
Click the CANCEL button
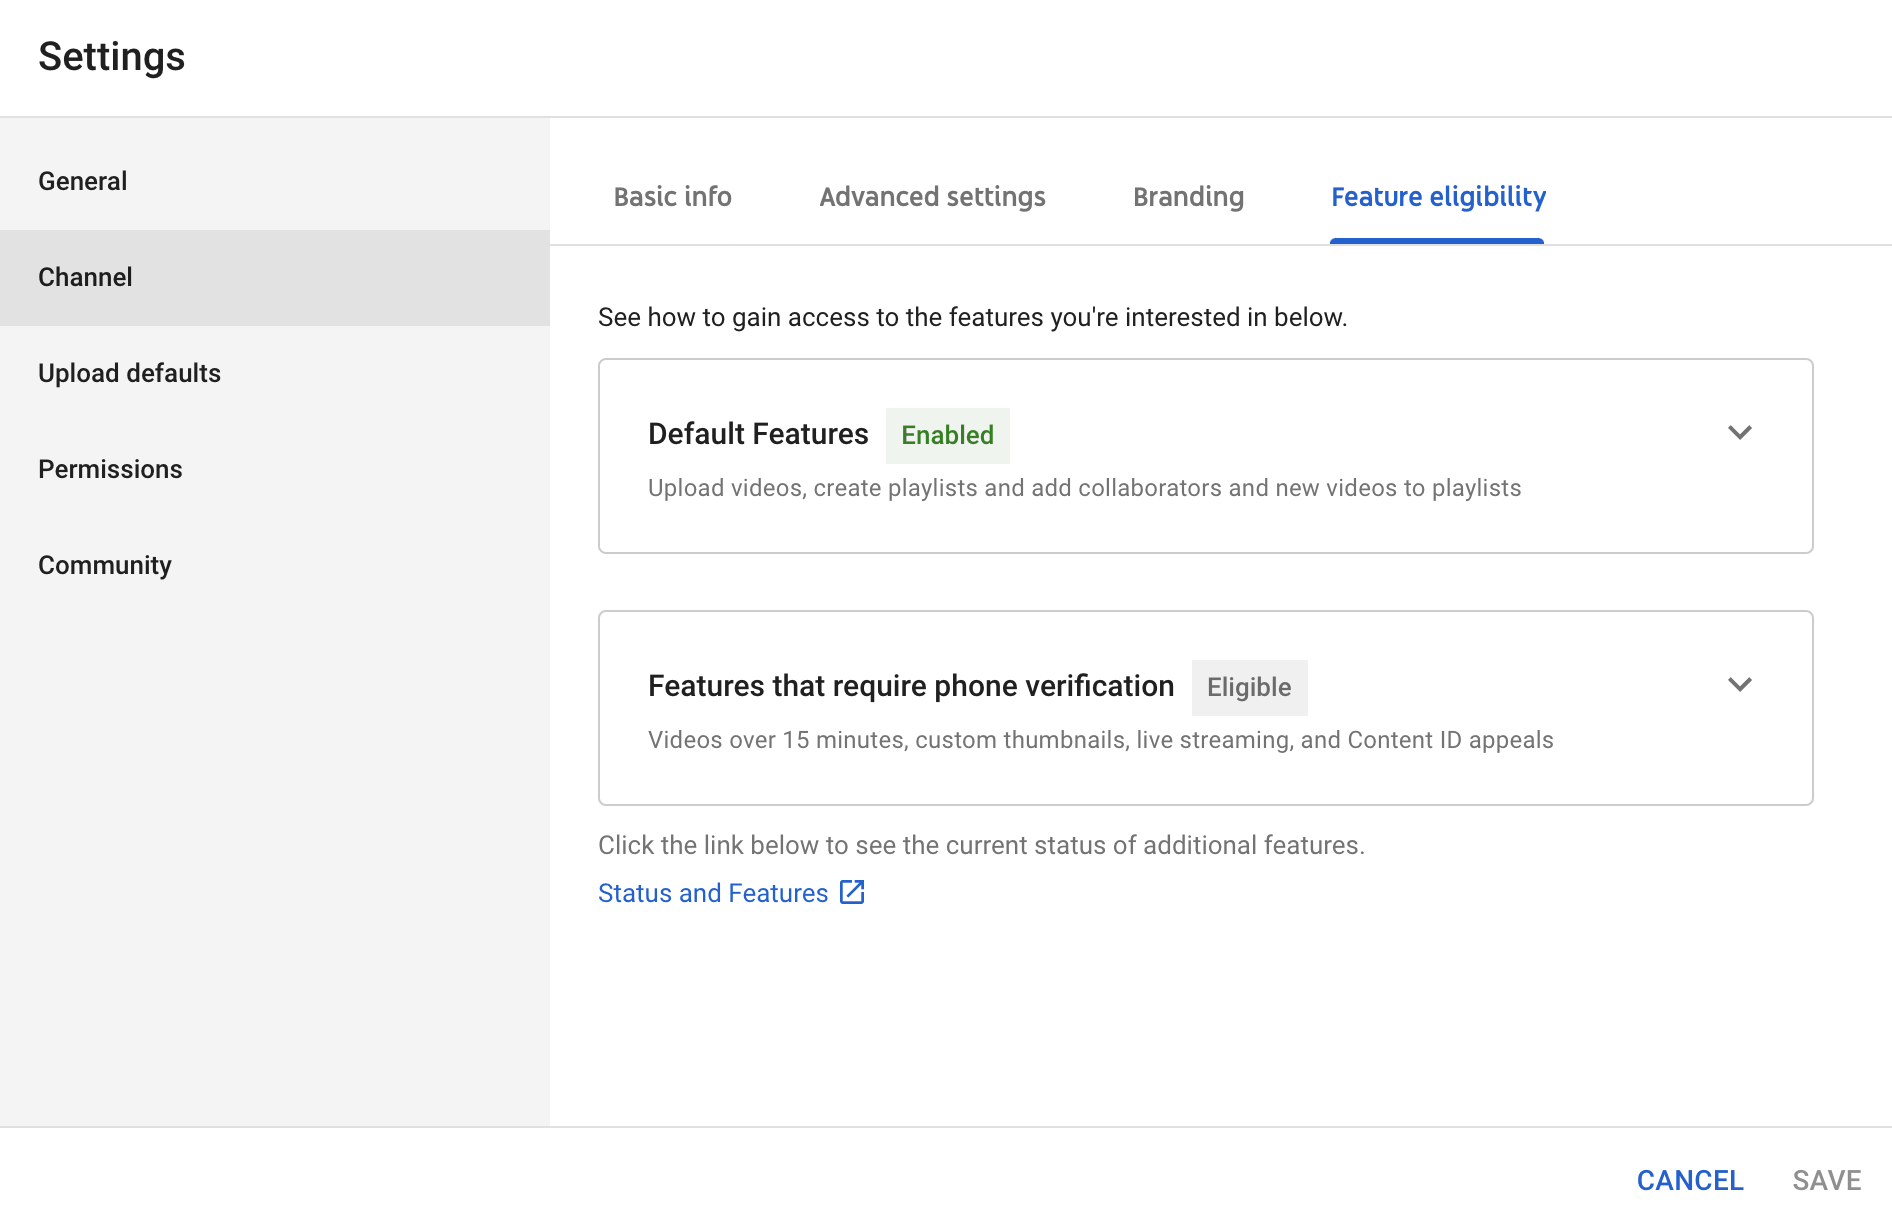pyautogui.click(x=1690, y=1180)
